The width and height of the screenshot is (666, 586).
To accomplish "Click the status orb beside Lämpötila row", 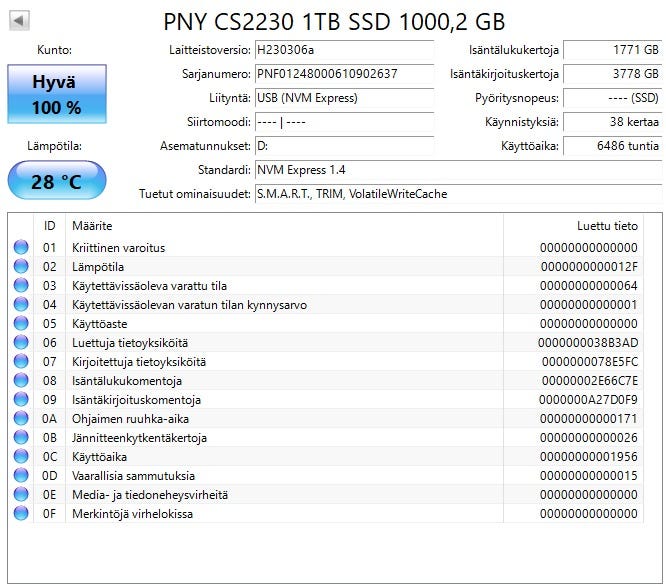I will 21,267.
